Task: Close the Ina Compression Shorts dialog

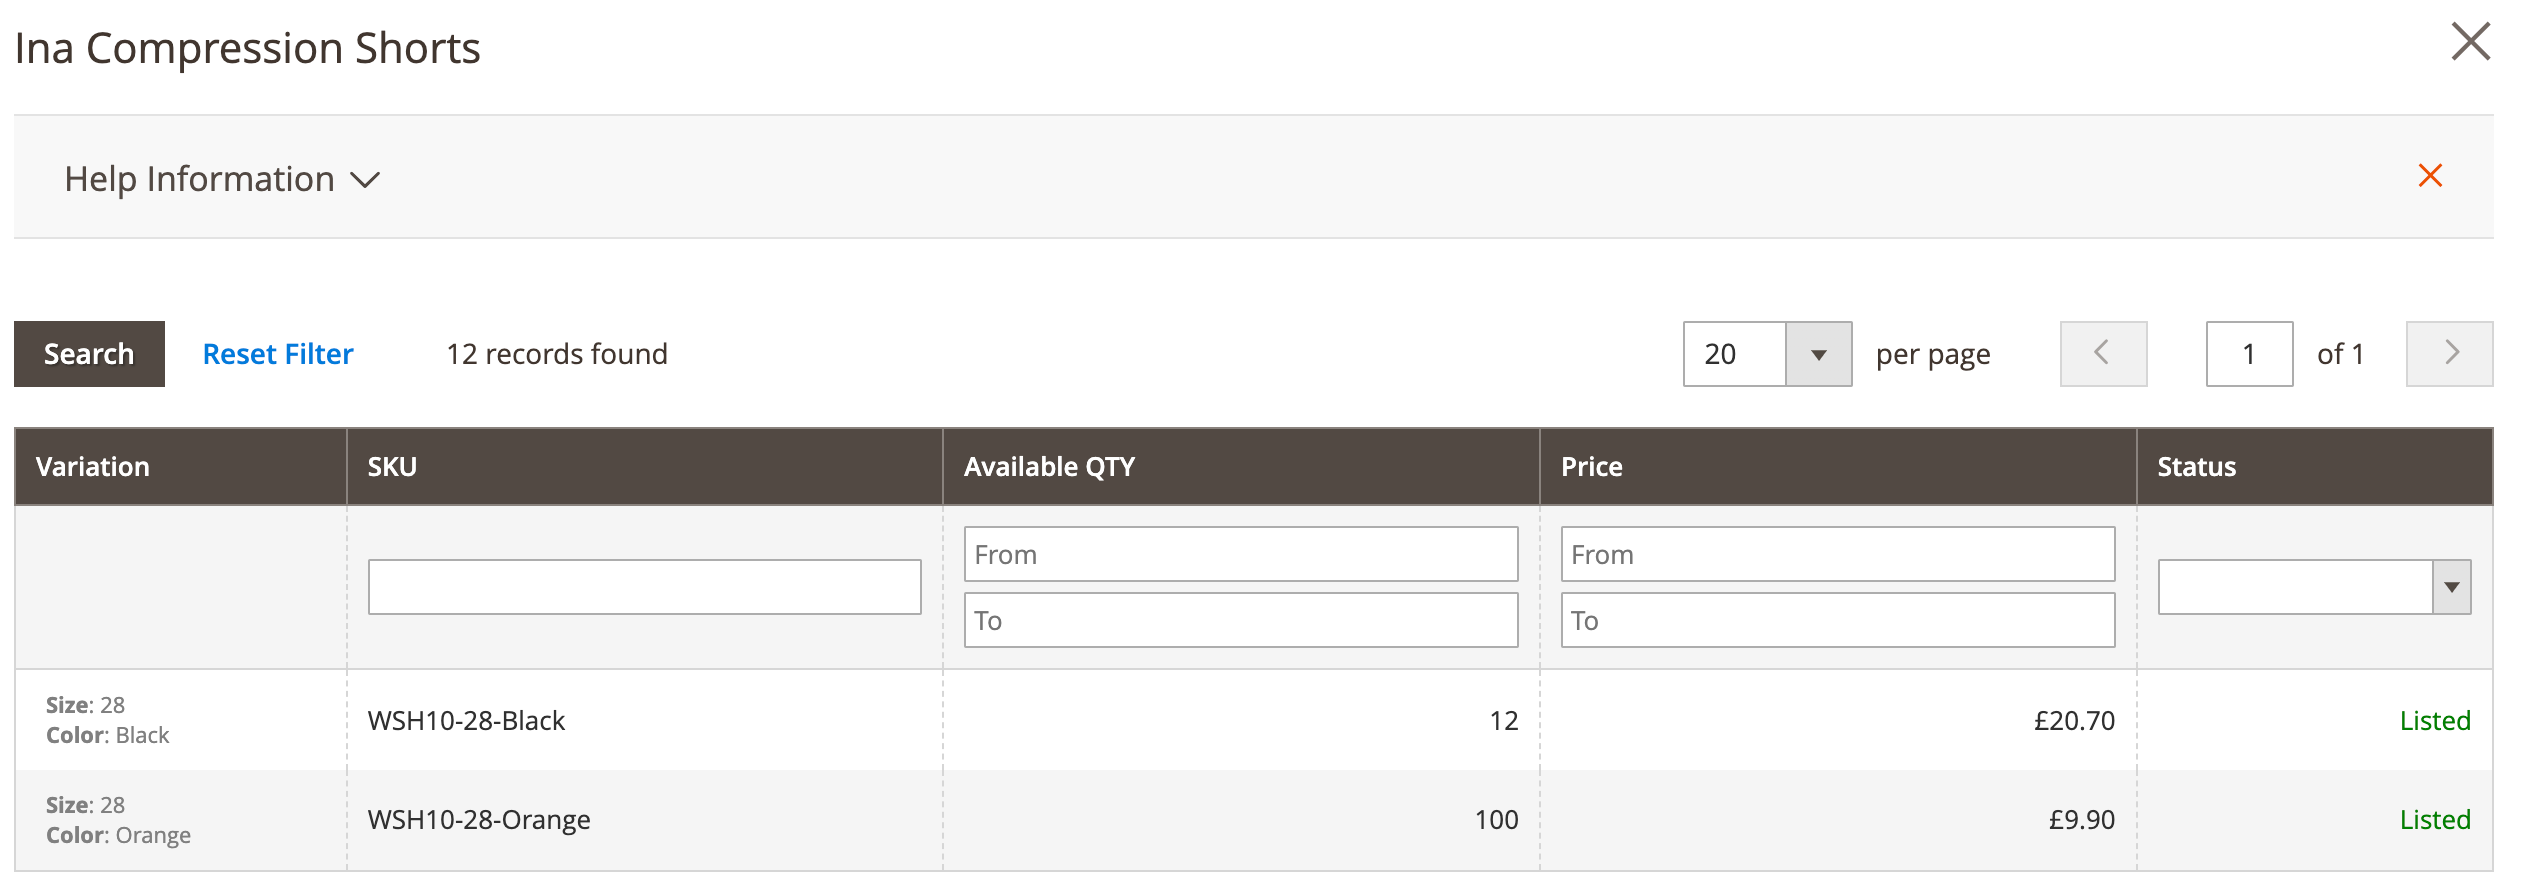Action: coord(2470,42)
